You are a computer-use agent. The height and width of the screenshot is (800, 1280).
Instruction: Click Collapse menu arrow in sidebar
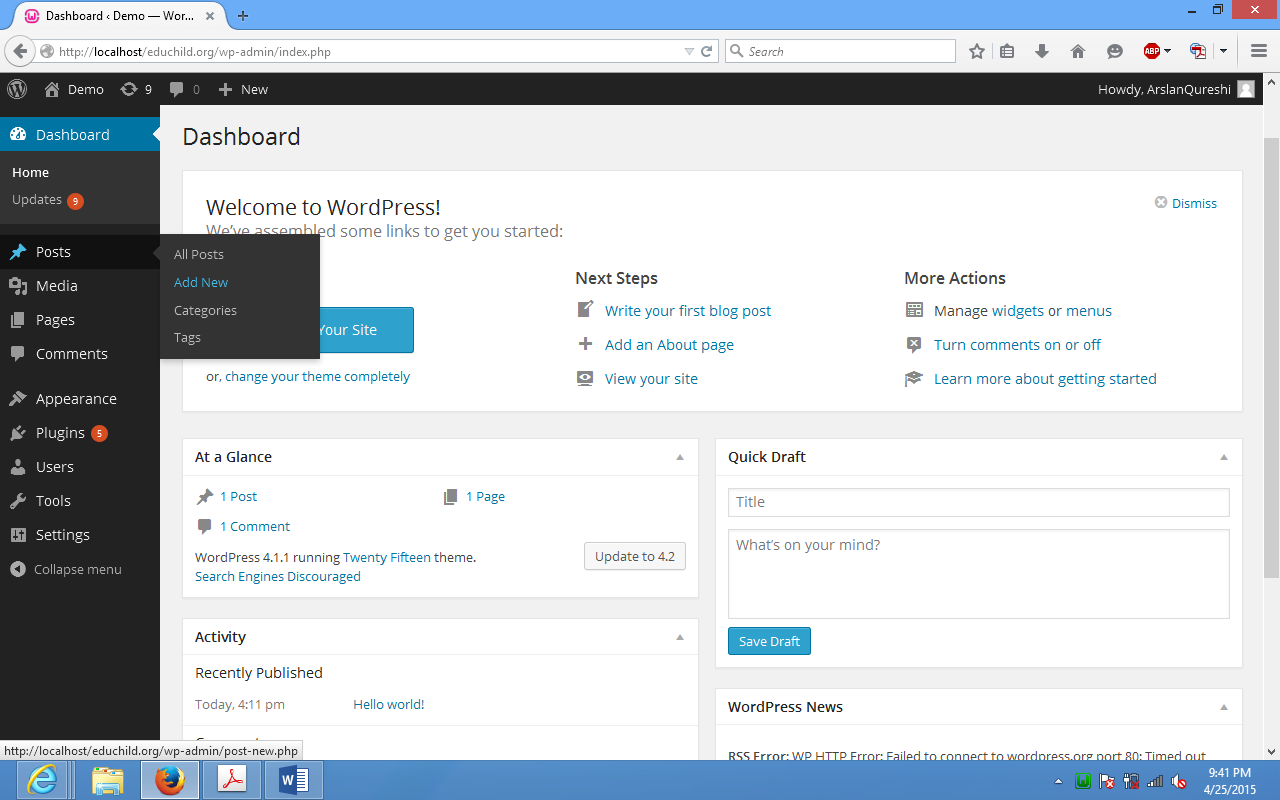[x=17, y=569]
